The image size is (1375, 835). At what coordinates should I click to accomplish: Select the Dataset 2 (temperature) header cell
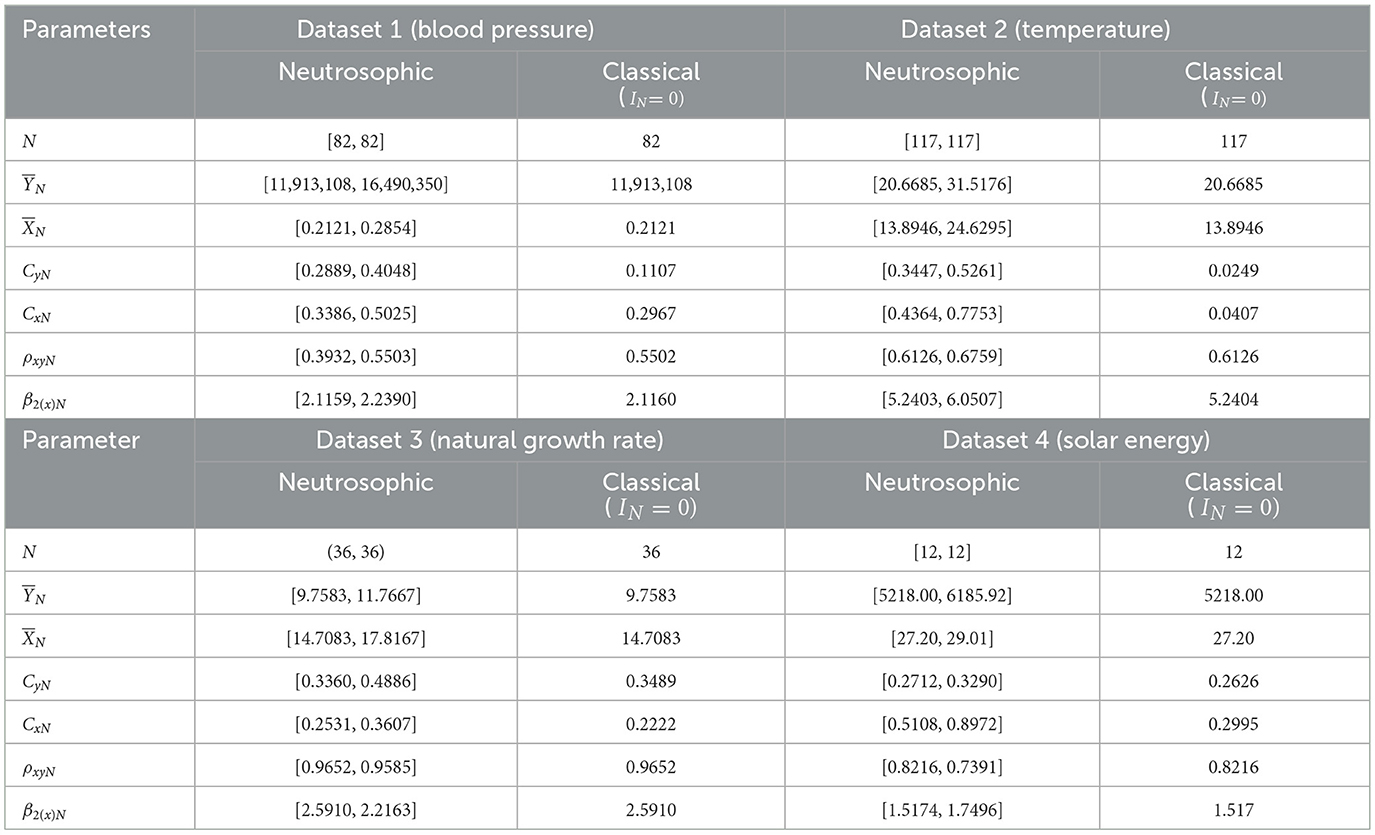tap(1035, 29)
